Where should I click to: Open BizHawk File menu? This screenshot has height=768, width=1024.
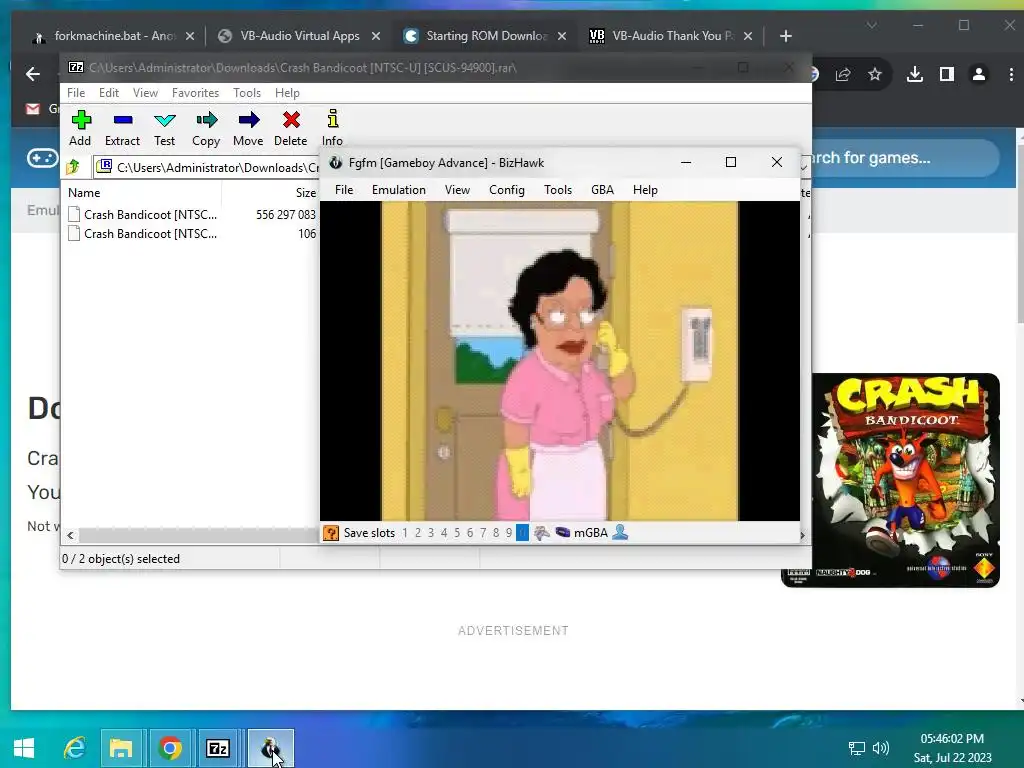pos(344,190)
